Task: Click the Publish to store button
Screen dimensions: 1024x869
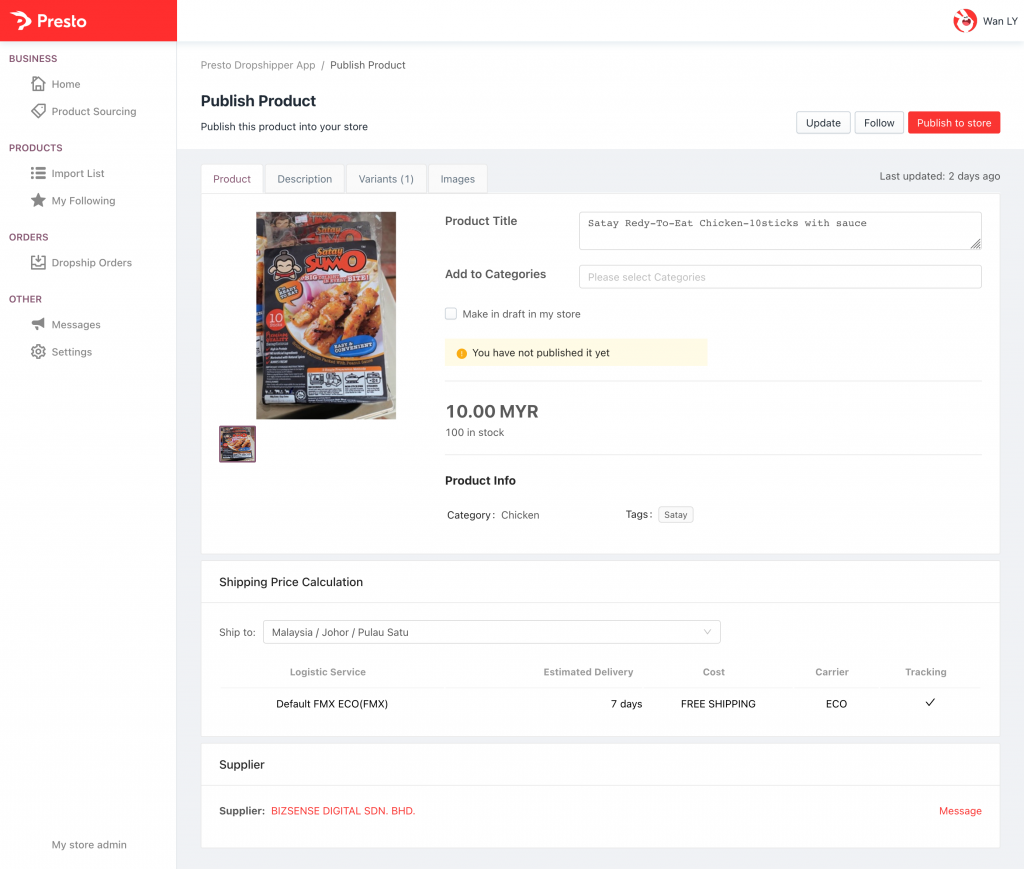Action: click(953, 122)
